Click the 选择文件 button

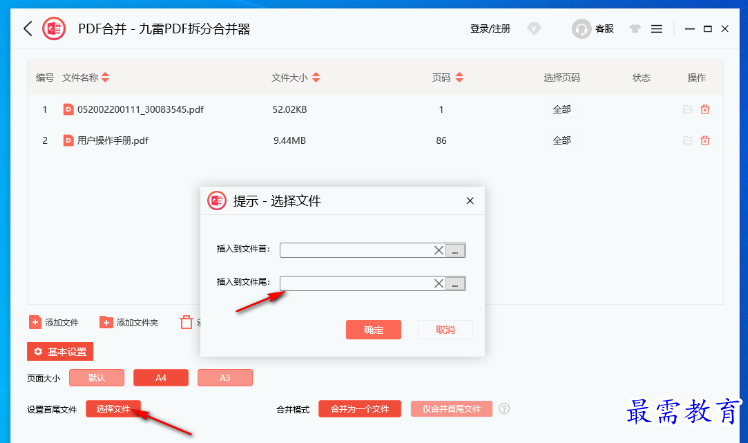point(113,409)
